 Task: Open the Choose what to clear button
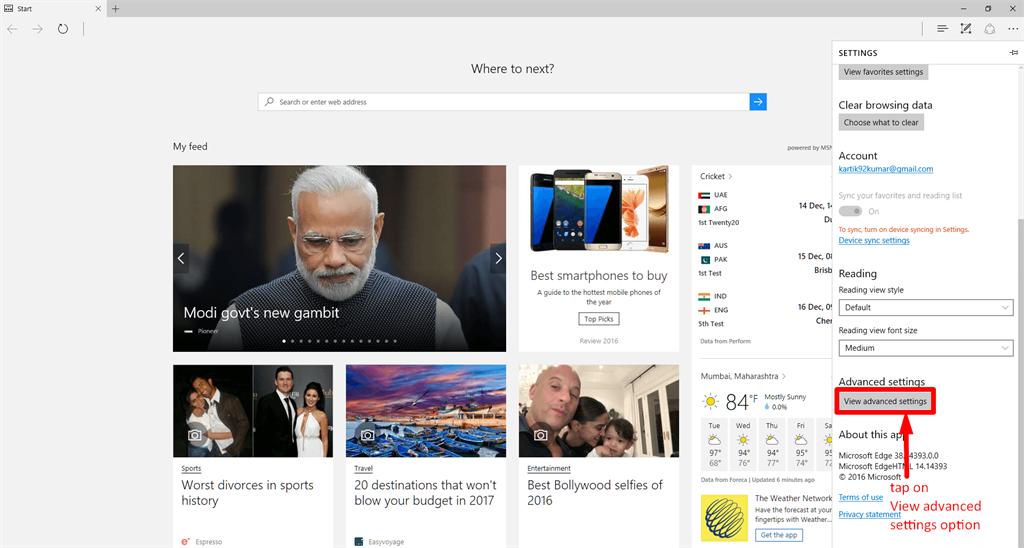click(x=881, y=122)
